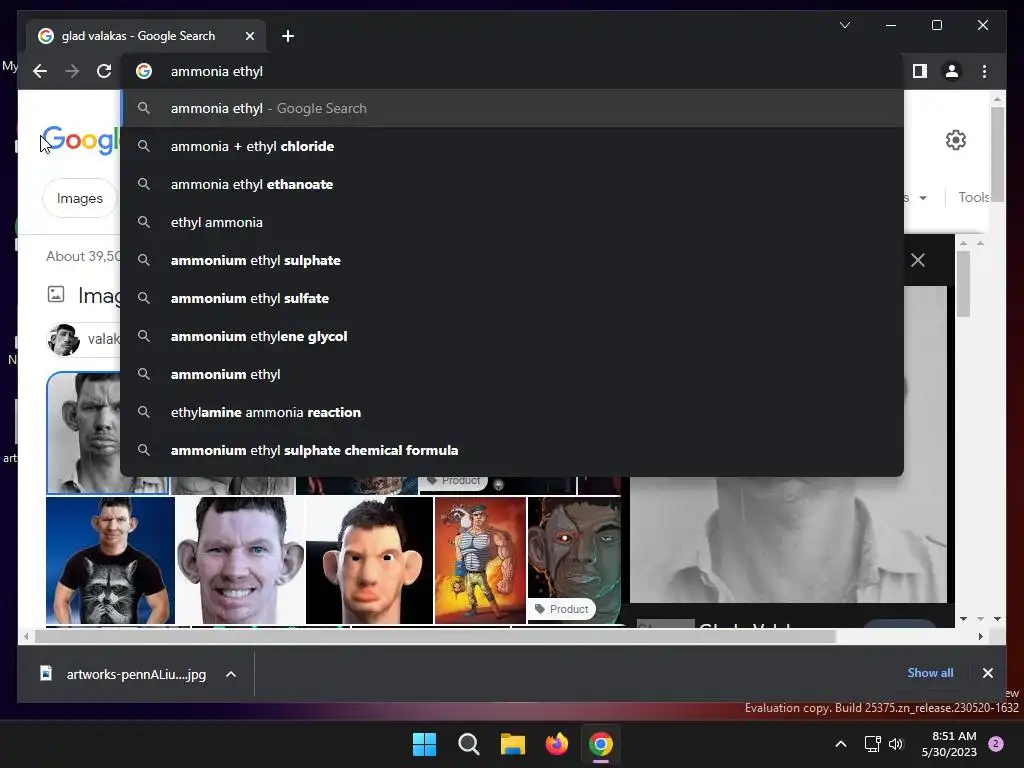
Task: Open the smiling big-eared man image
Action: [x=240, y=560]
